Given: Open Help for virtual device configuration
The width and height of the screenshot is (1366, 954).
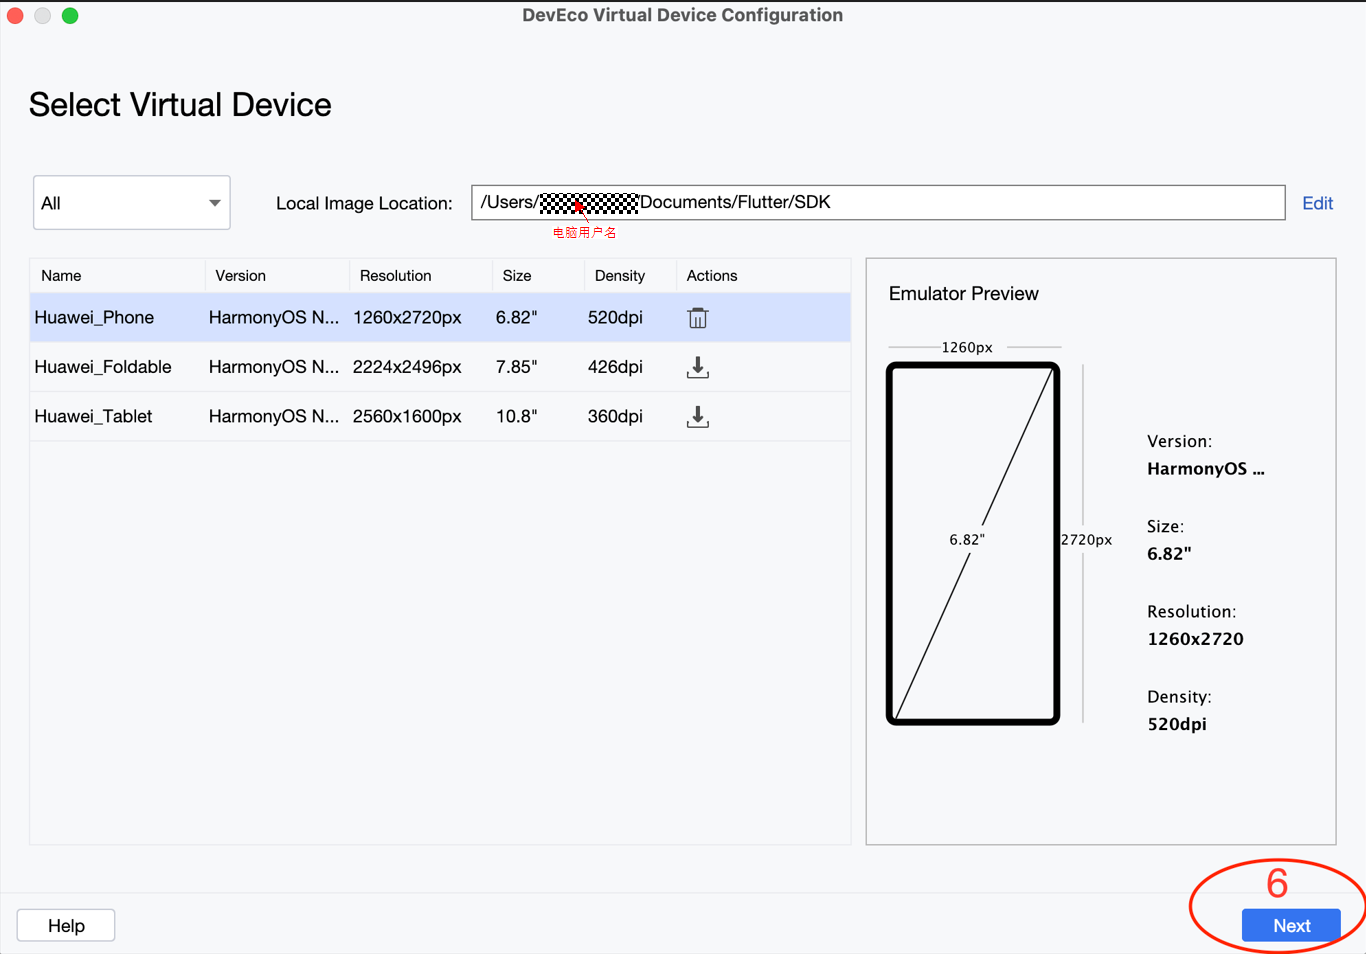Looking at the screenshot, I should [x=66, y=925].
